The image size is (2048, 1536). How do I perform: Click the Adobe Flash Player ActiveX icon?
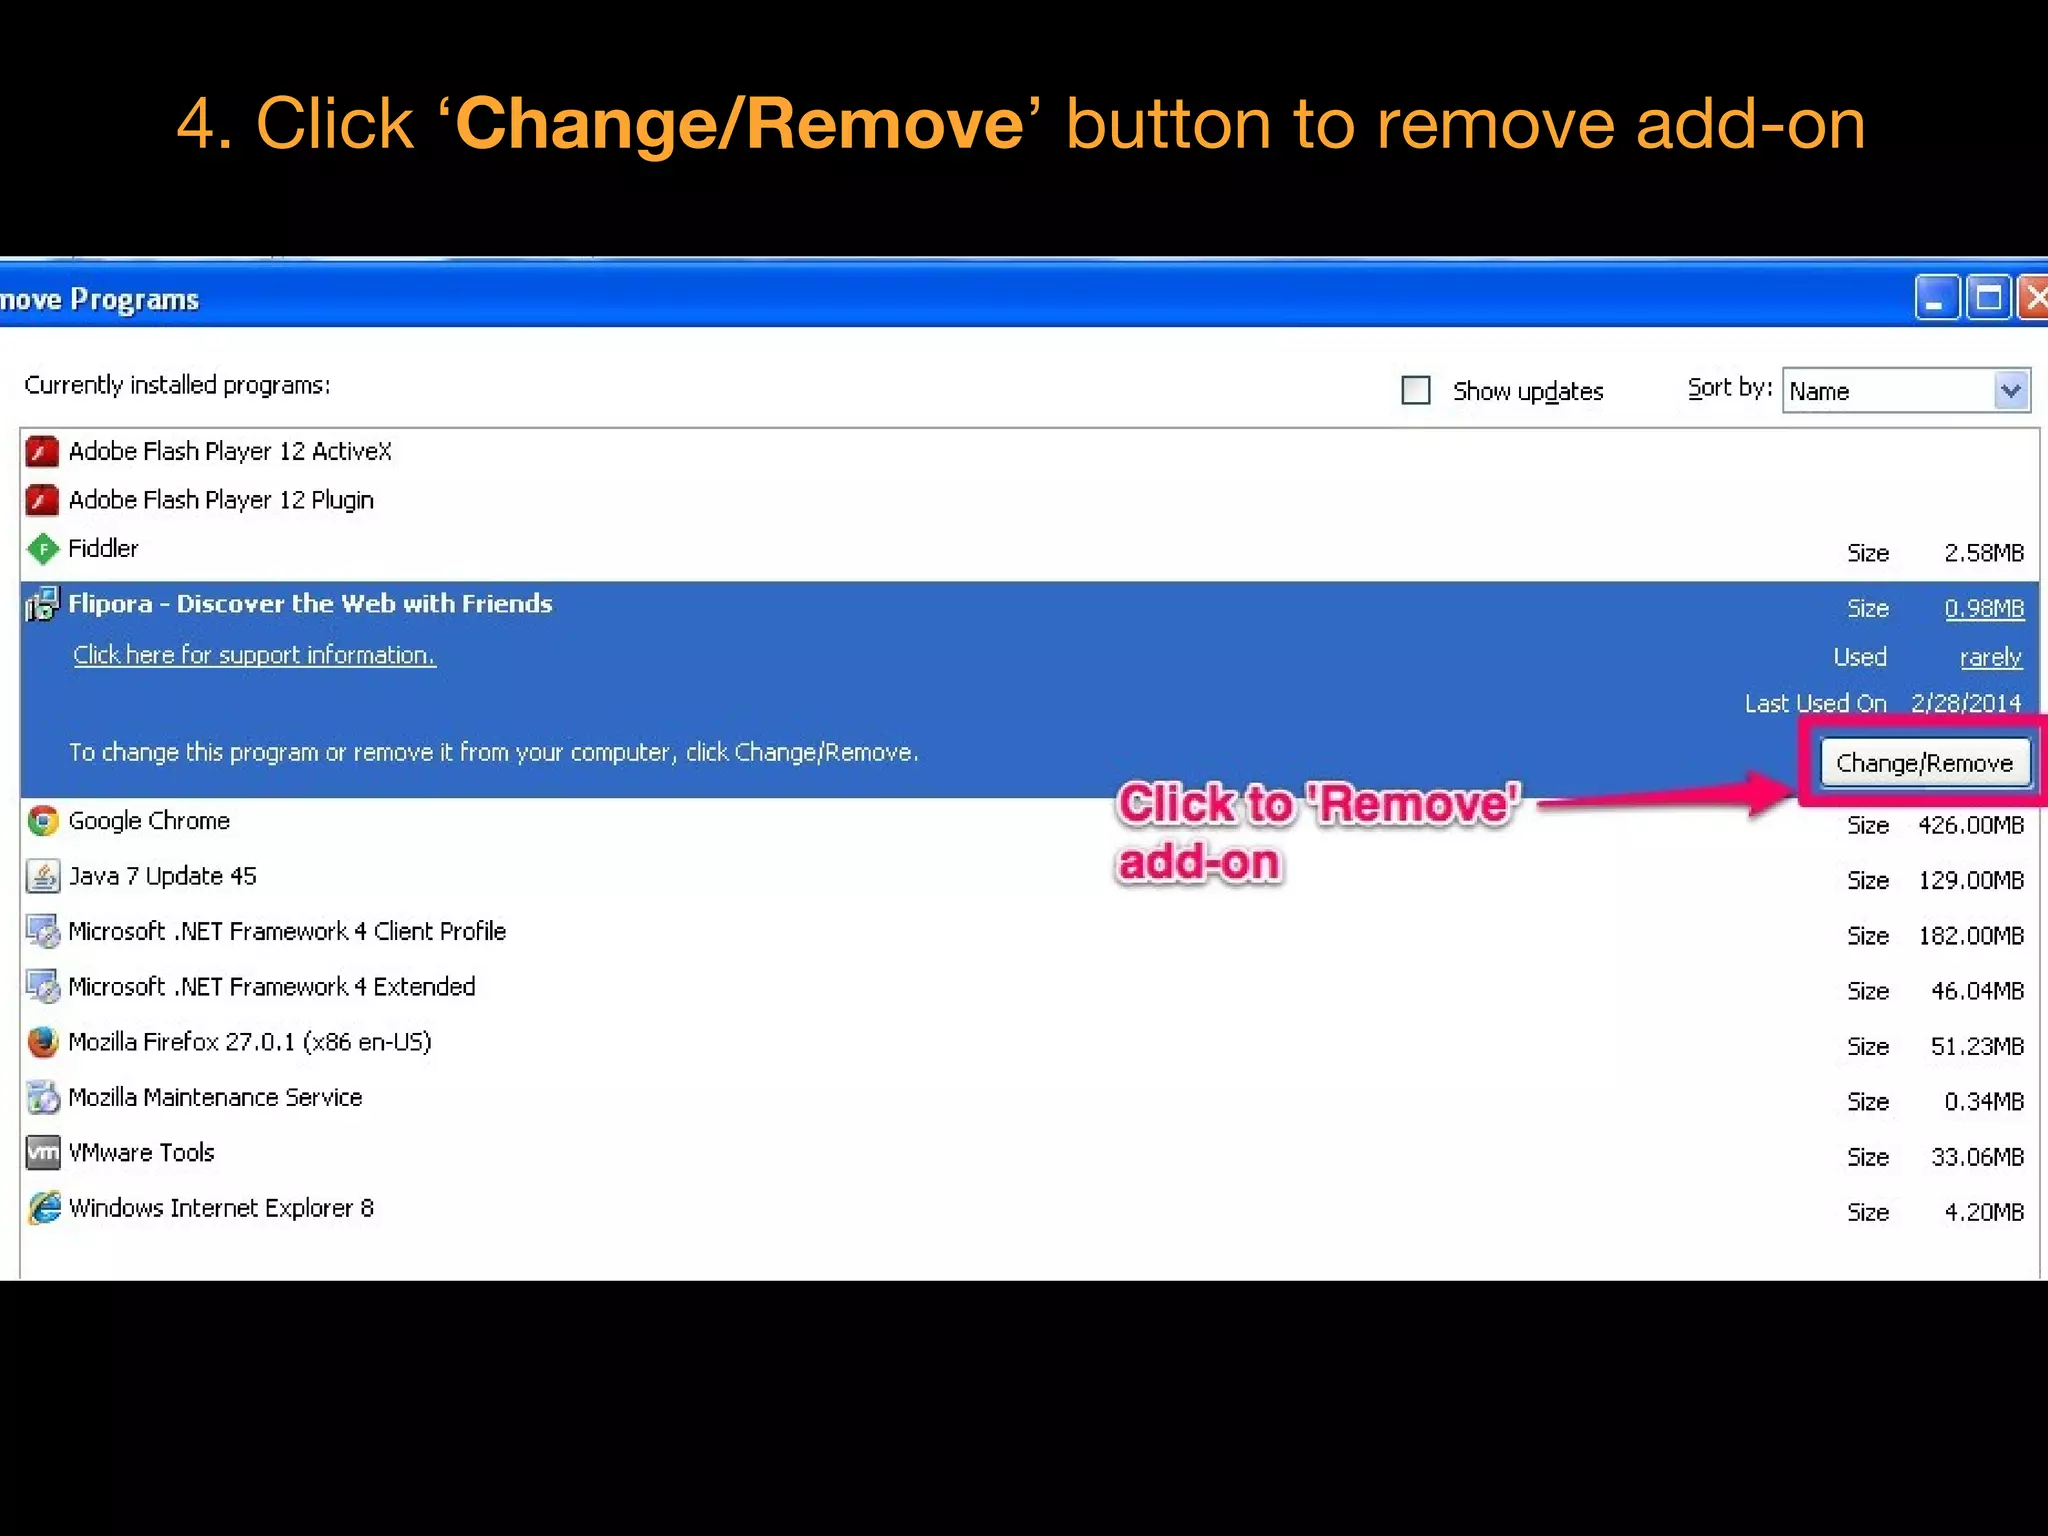[42, 452]
